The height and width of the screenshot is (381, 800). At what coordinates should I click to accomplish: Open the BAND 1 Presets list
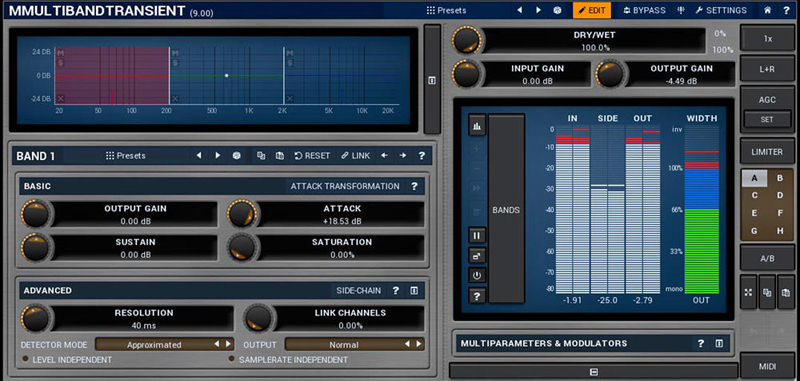click(x=126, y=156)
